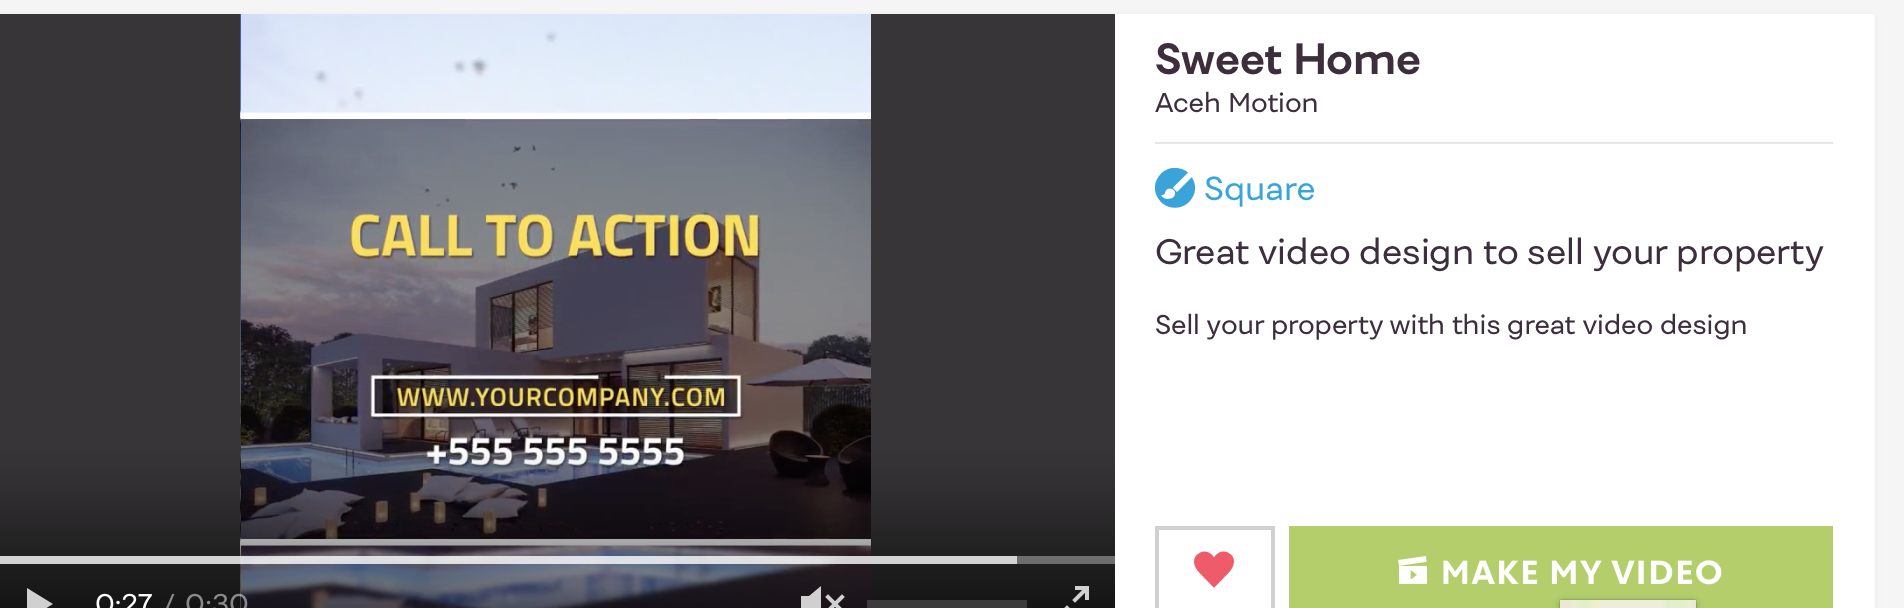Screen dimensions: 1904x608
Task: Click the video icon on Make My Video
Action: [x=1412, y=571]
